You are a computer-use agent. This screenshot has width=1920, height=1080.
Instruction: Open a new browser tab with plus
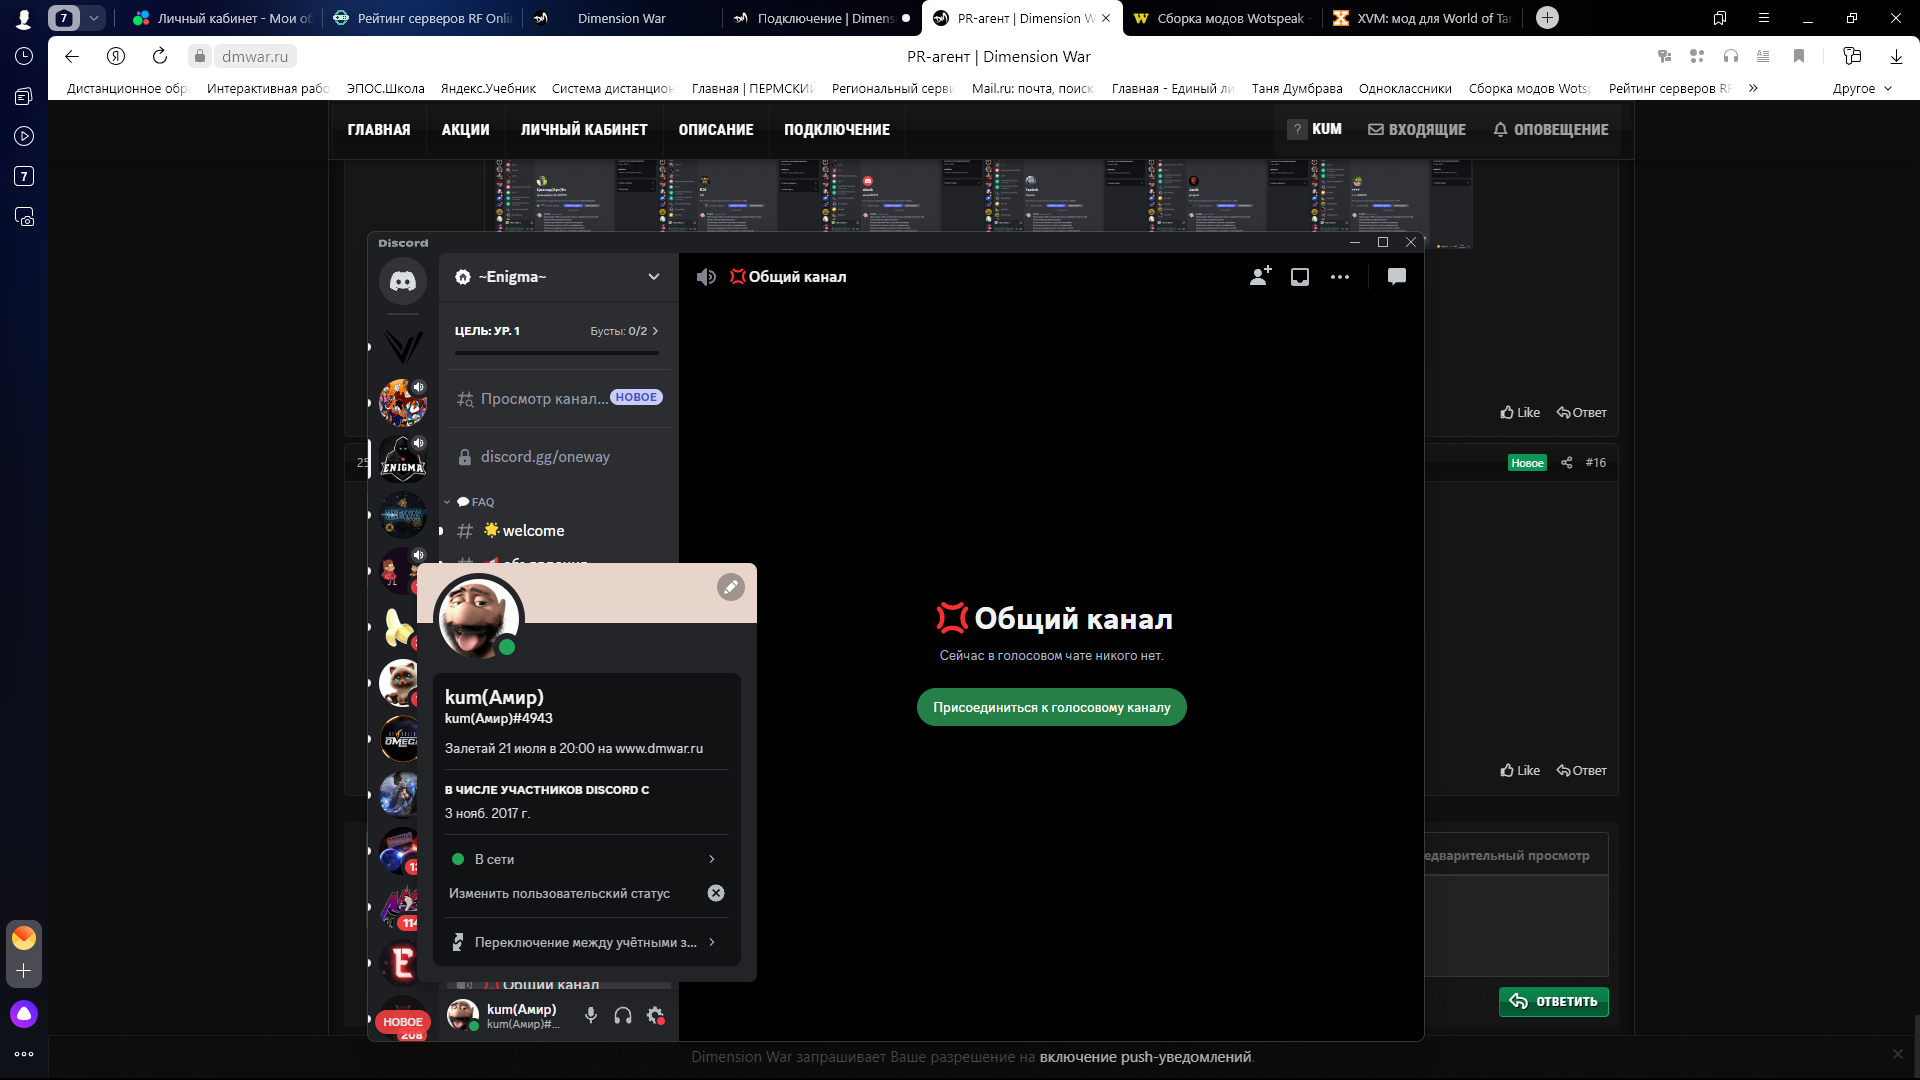1547,18
